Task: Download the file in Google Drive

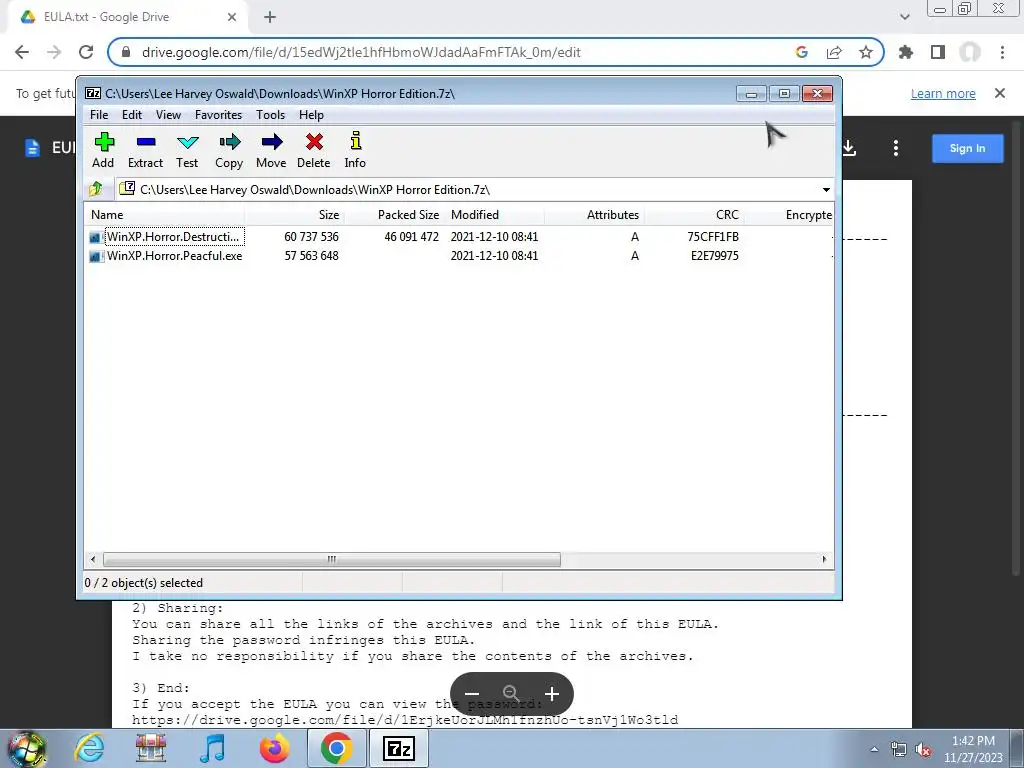Action: pyautogui.click(x=849, y=148)
